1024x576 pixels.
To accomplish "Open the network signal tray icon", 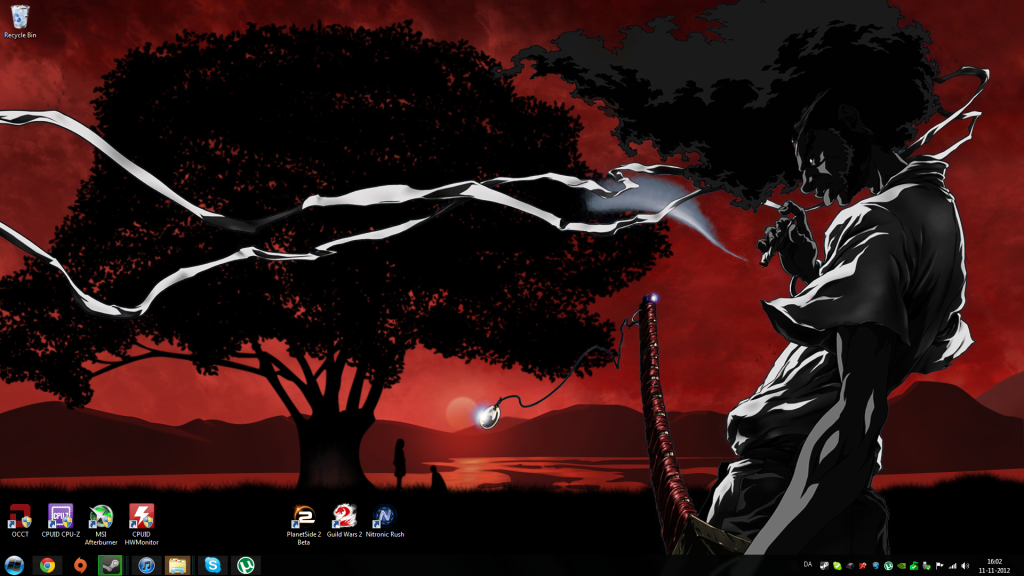I will tap(953, 566).
